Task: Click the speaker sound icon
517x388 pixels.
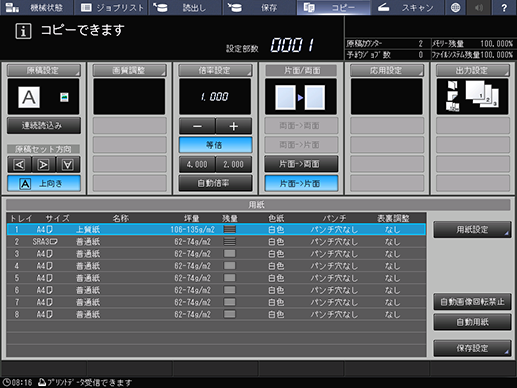Action: [x=479, y=7]
